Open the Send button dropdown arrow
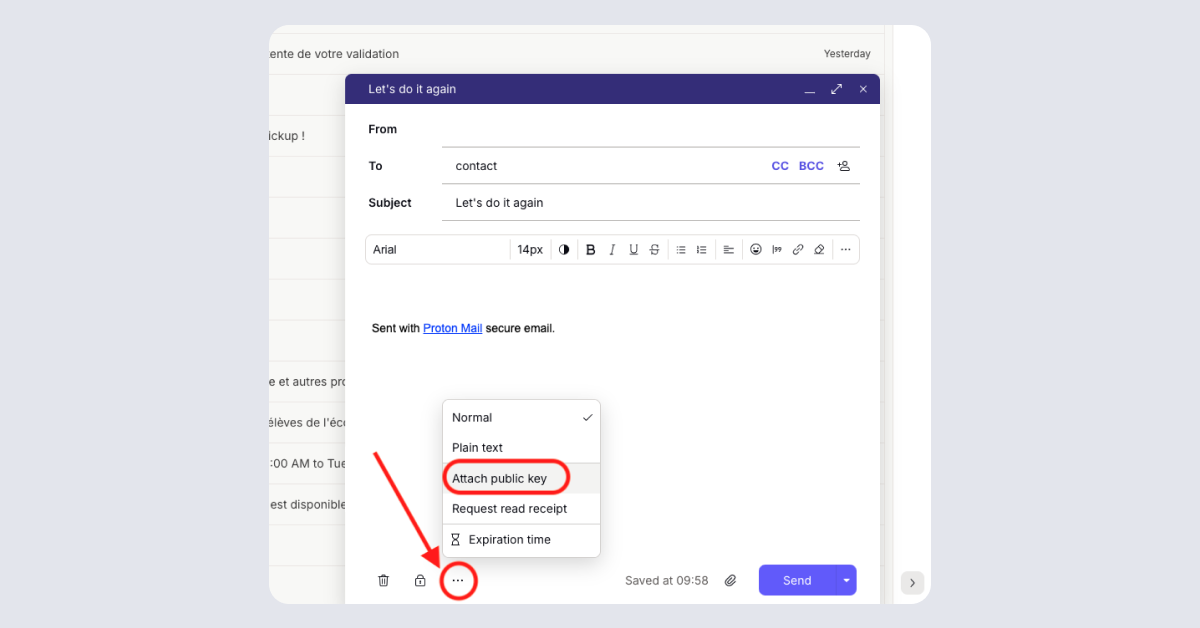1200x628 pixels. click(x=846, y=580)
